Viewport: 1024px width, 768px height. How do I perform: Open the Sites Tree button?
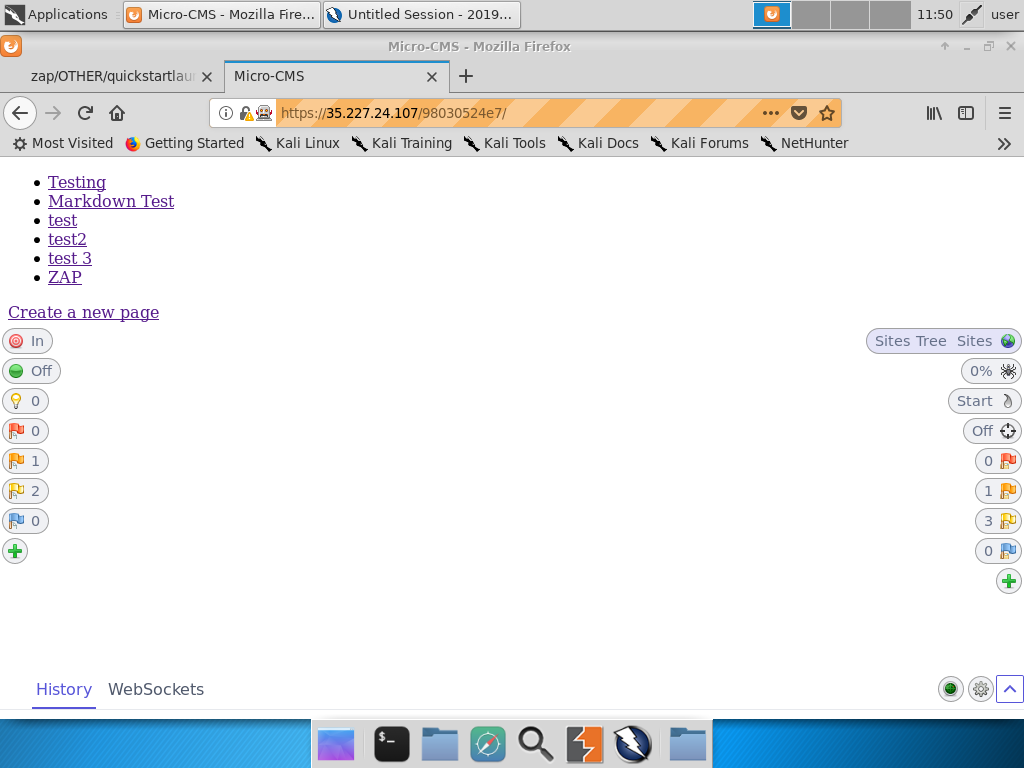(944, 341)
